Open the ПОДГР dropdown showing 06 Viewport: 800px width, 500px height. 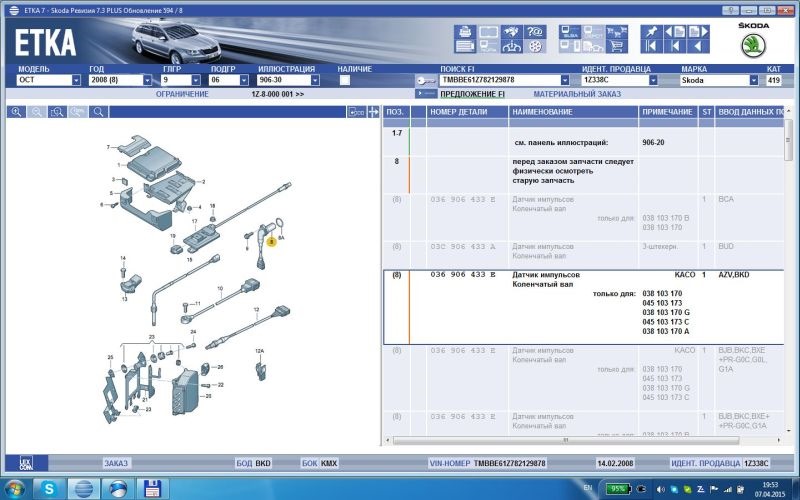tap(244, 80)
